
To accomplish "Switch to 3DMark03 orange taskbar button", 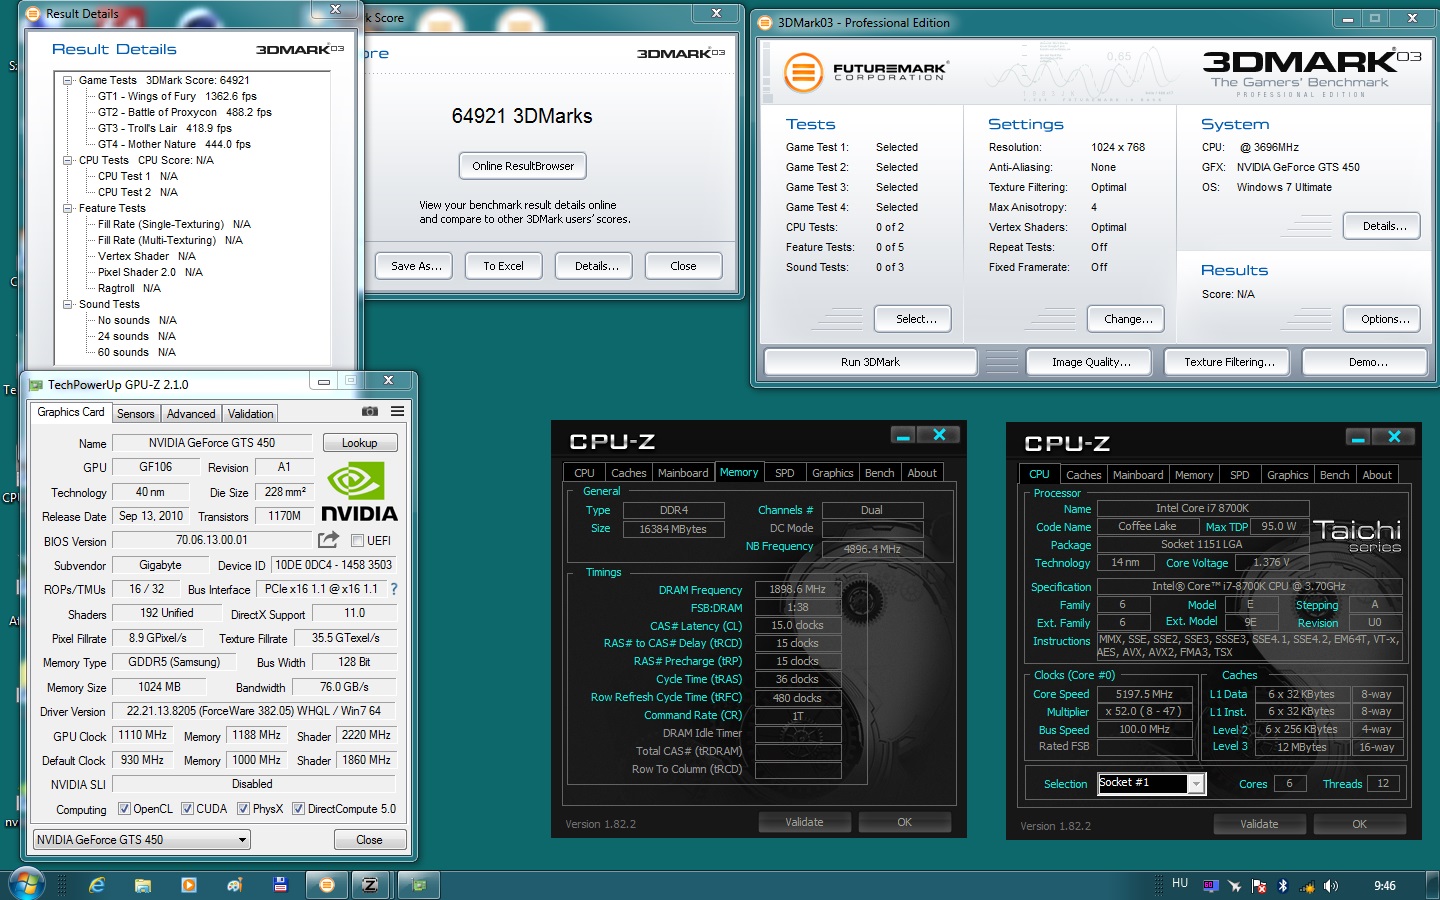I will (x=326, y=885).
